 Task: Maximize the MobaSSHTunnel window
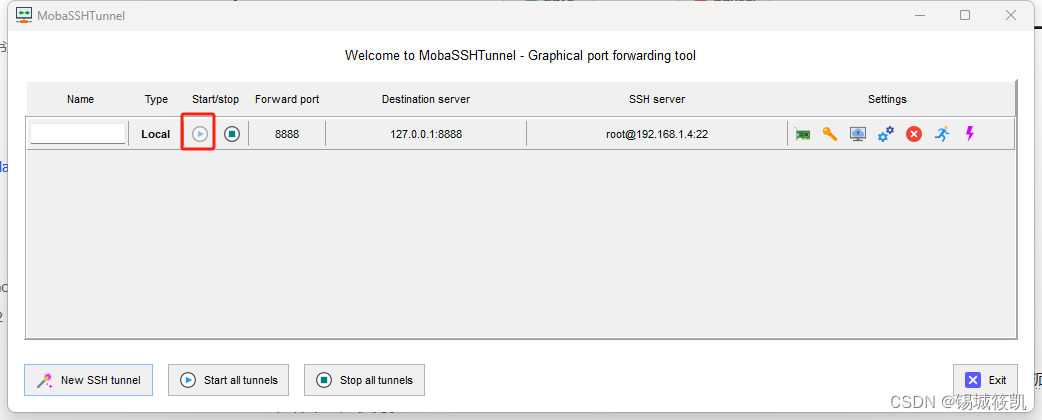pos(965,15)
